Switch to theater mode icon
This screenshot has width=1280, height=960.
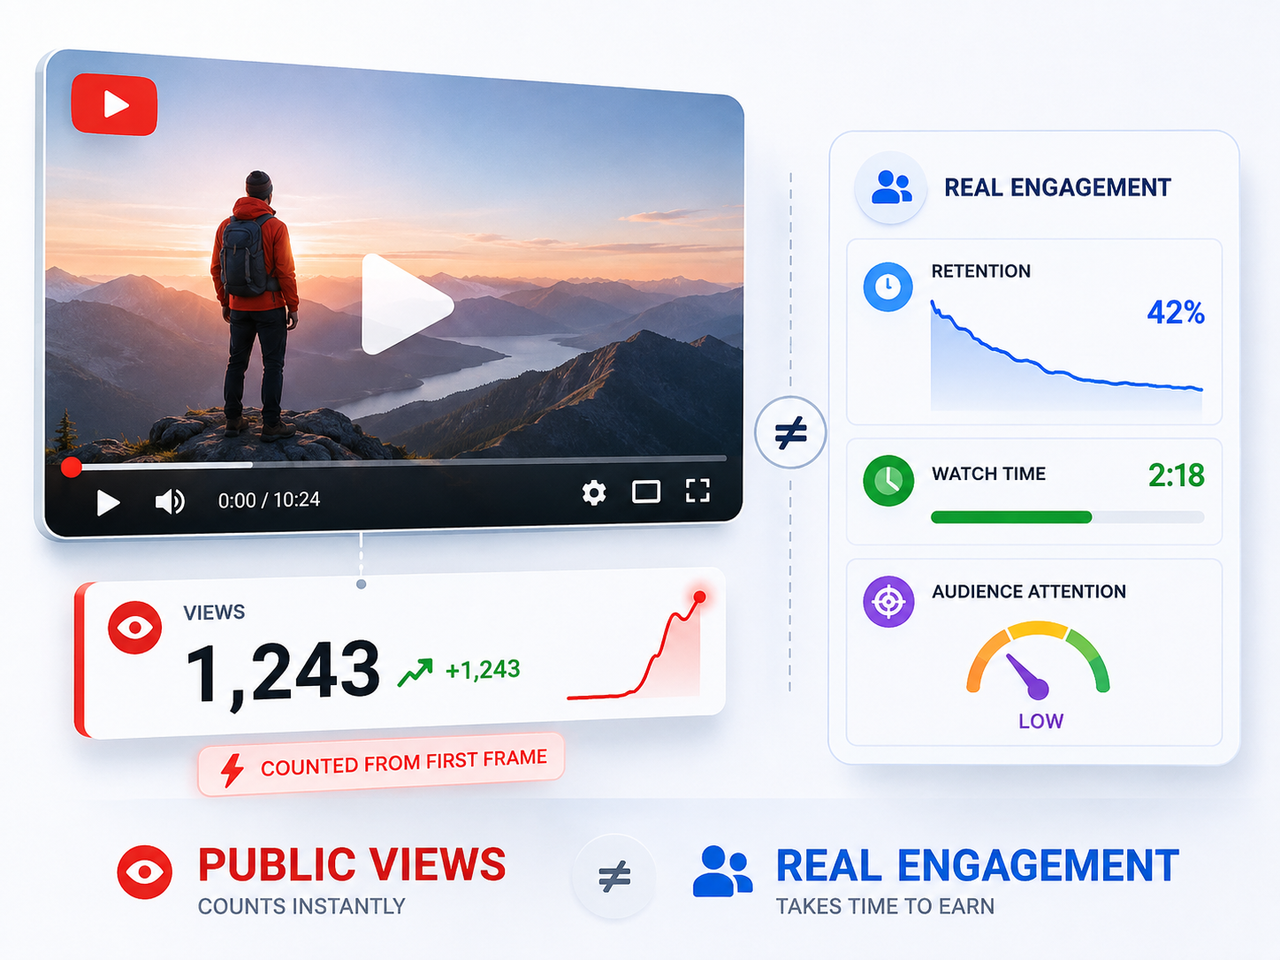(x=646, y=491)
